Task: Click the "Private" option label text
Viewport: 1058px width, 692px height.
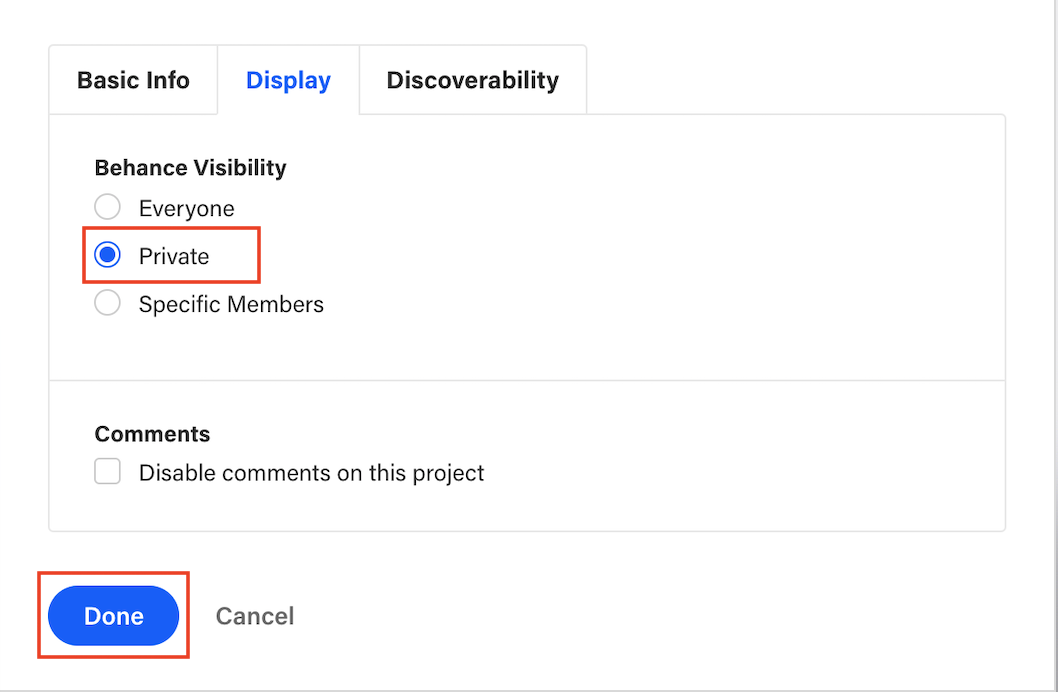Action: pyautogui.click(x=174, y=257)
